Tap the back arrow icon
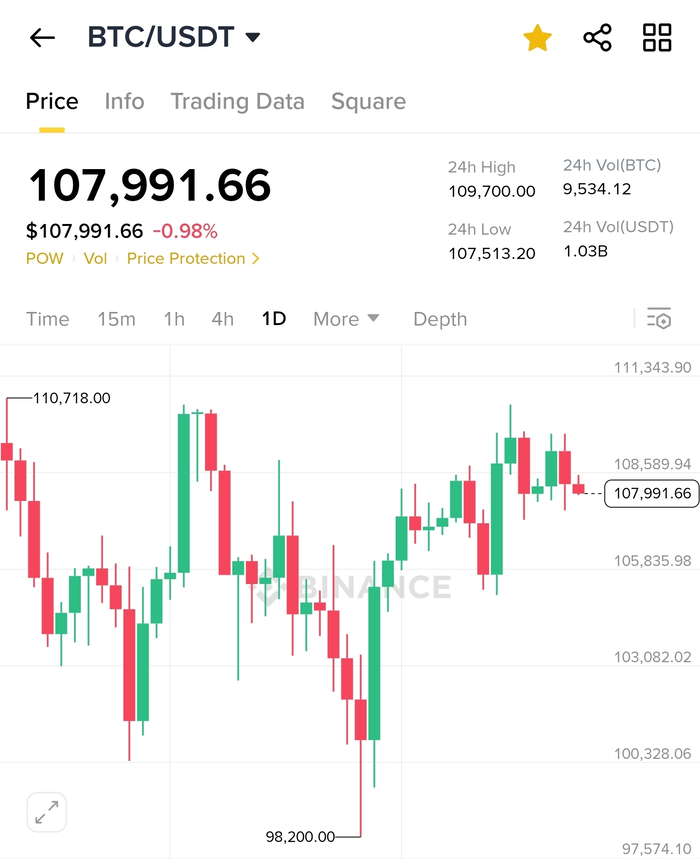The height and width of the screenshot is (859, 700). (42, 38)
